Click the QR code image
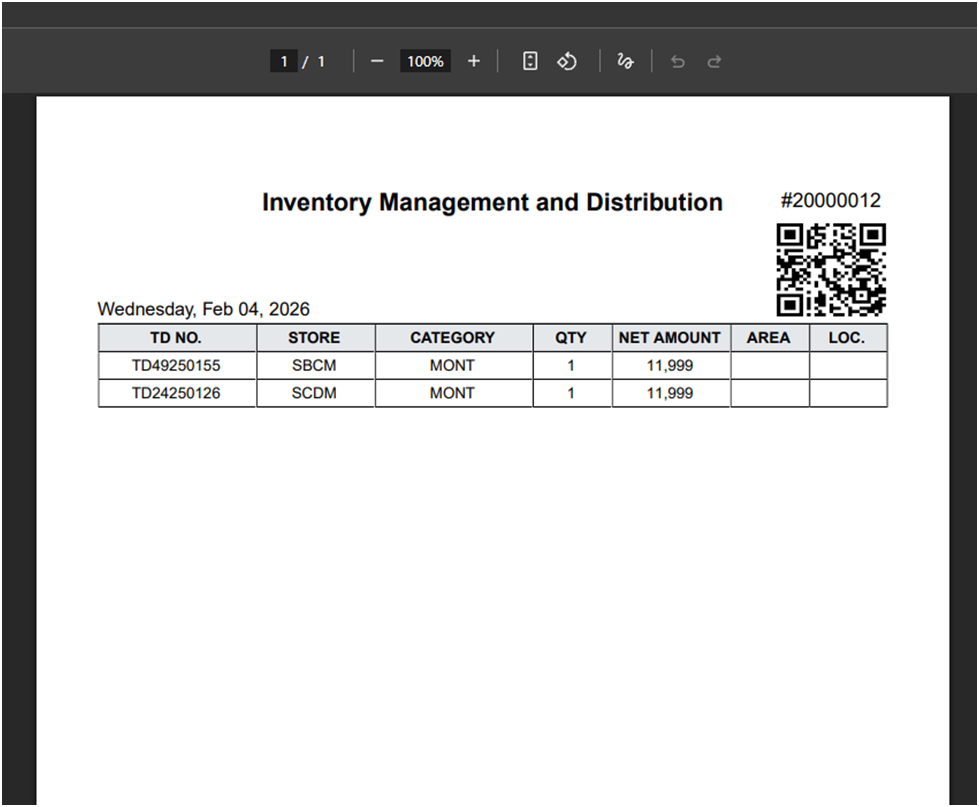This screenshot has height=807, width=979. click(x=831, y=270)
